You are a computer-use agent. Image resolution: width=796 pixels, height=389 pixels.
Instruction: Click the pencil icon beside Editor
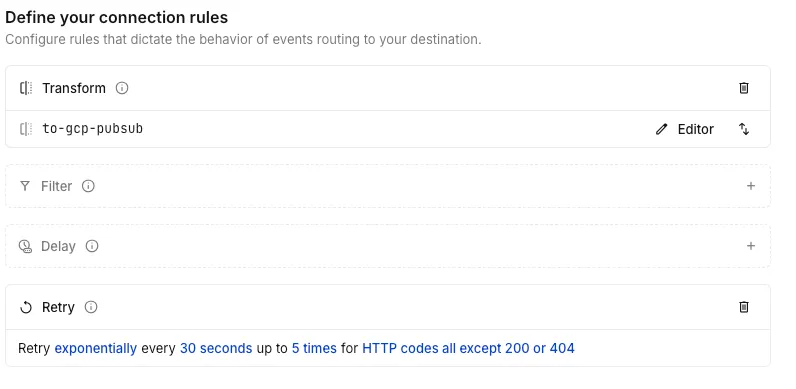(661, 129)
